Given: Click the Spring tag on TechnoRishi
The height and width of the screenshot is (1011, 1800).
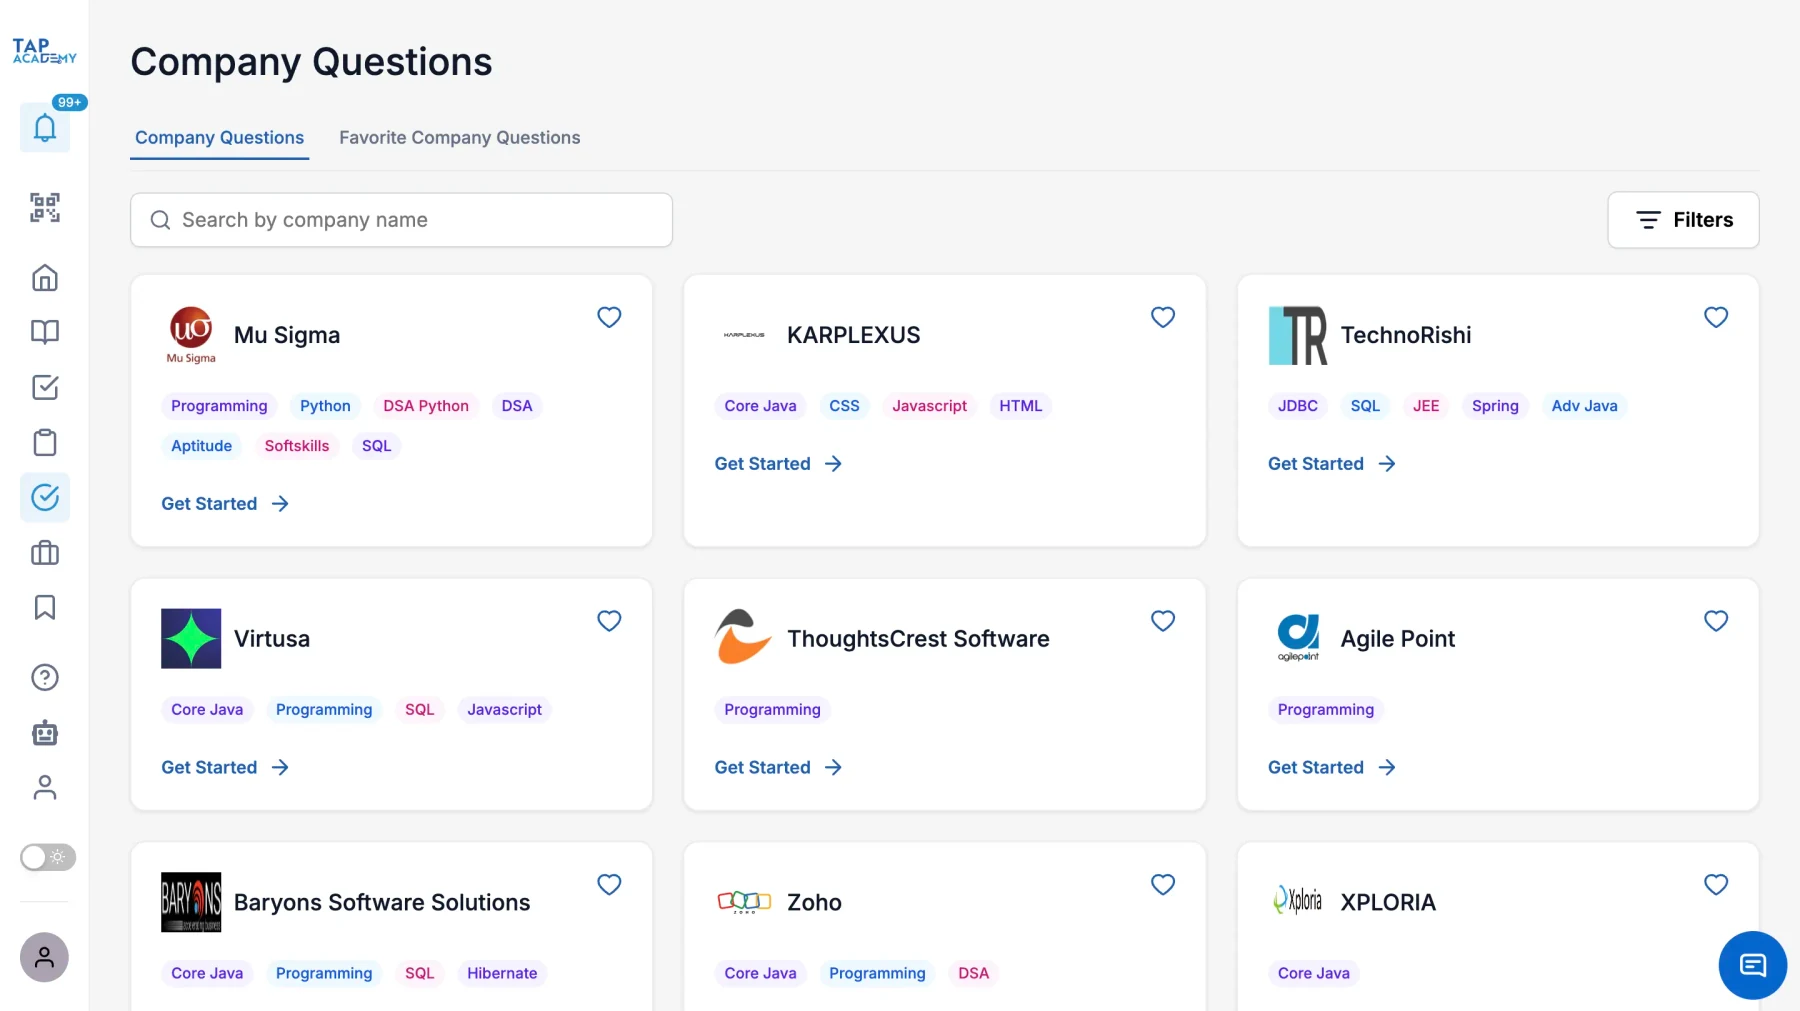Looking at the screenshot, I should point(1495,406).
